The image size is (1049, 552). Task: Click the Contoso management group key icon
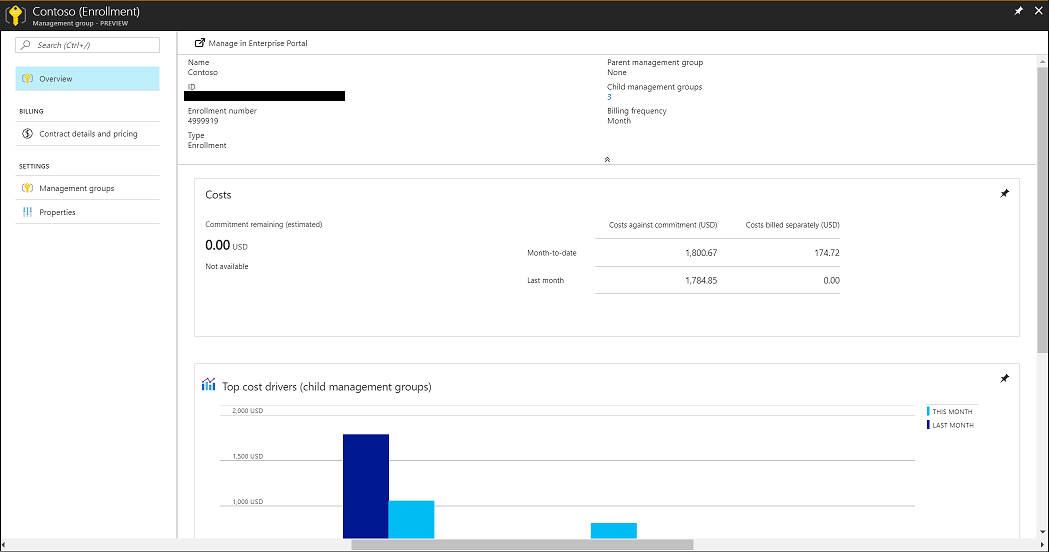click(15, 15)
